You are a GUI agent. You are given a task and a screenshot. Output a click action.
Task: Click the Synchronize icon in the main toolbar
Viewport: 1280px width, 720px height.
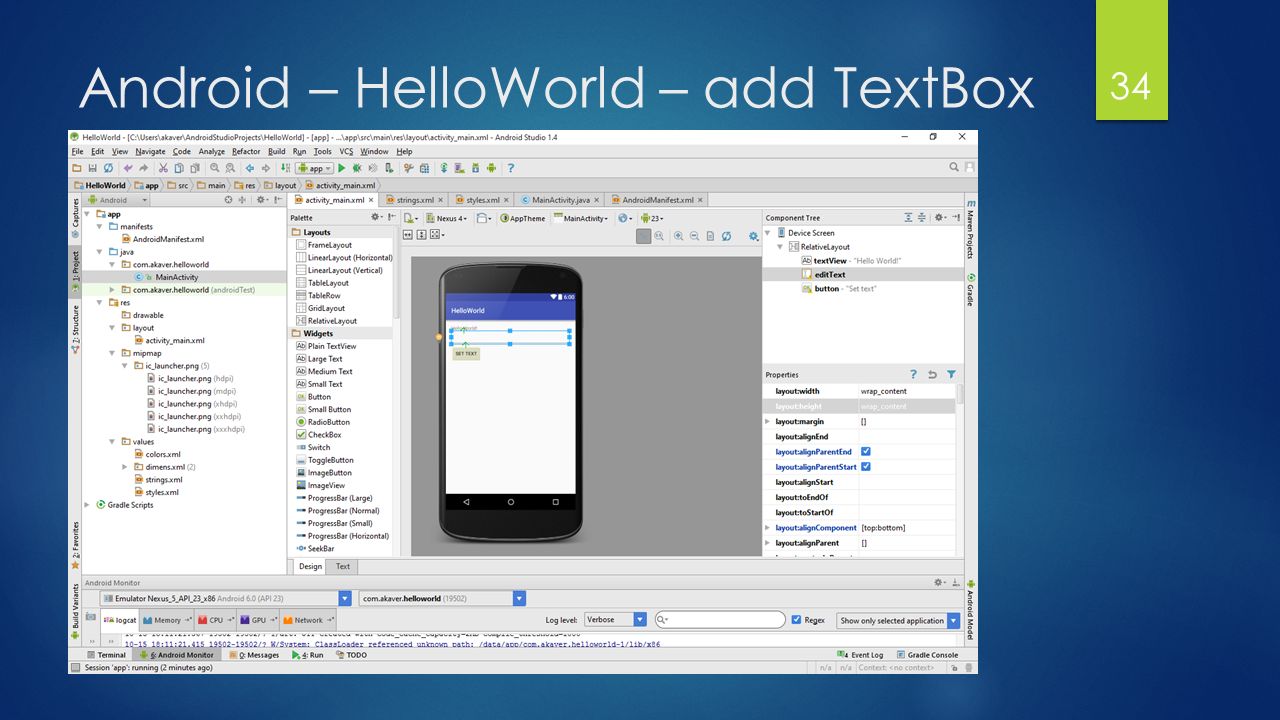pyautogui.click(x=108, y=168)
